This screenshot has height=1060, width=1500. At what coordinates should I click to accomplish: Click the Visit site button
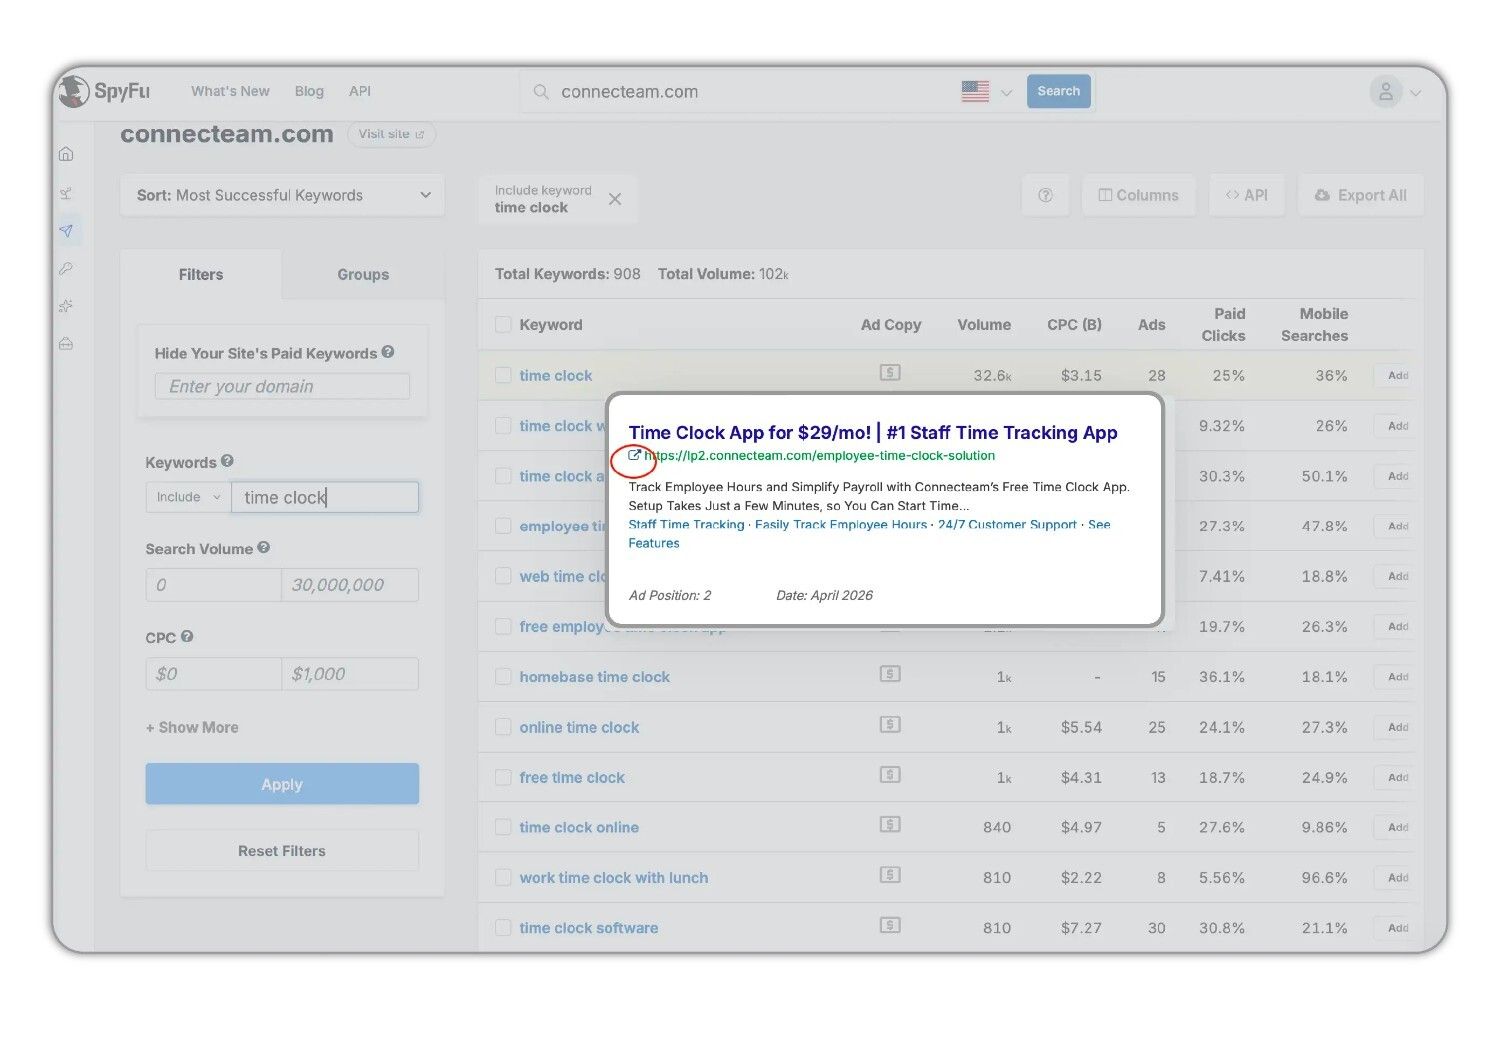391,134
